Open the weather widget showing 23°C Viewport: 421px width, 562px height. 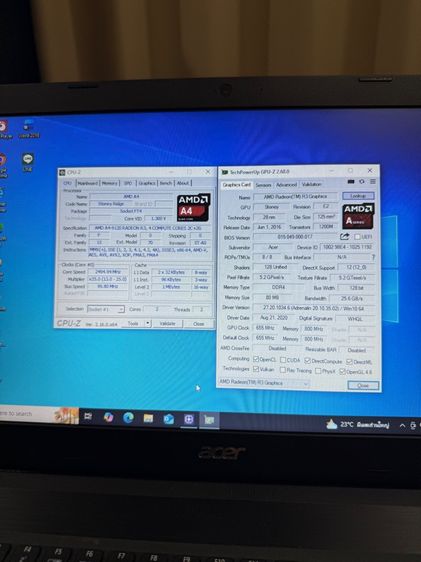[358, 425]
